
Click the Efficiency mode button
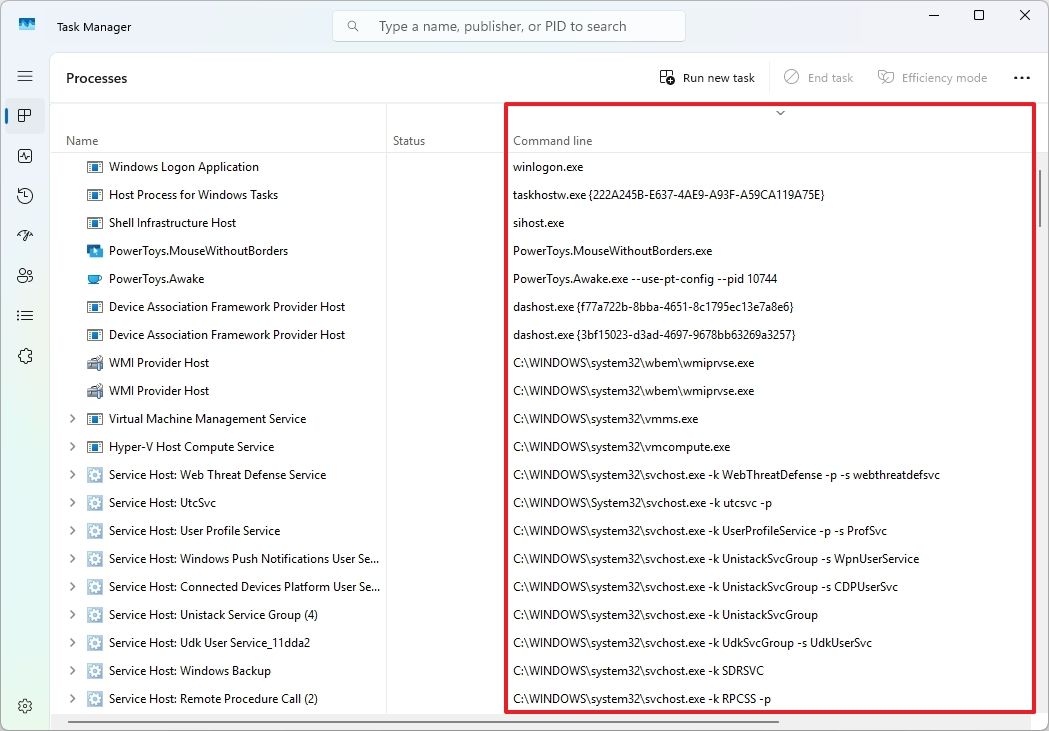[932, 77]
